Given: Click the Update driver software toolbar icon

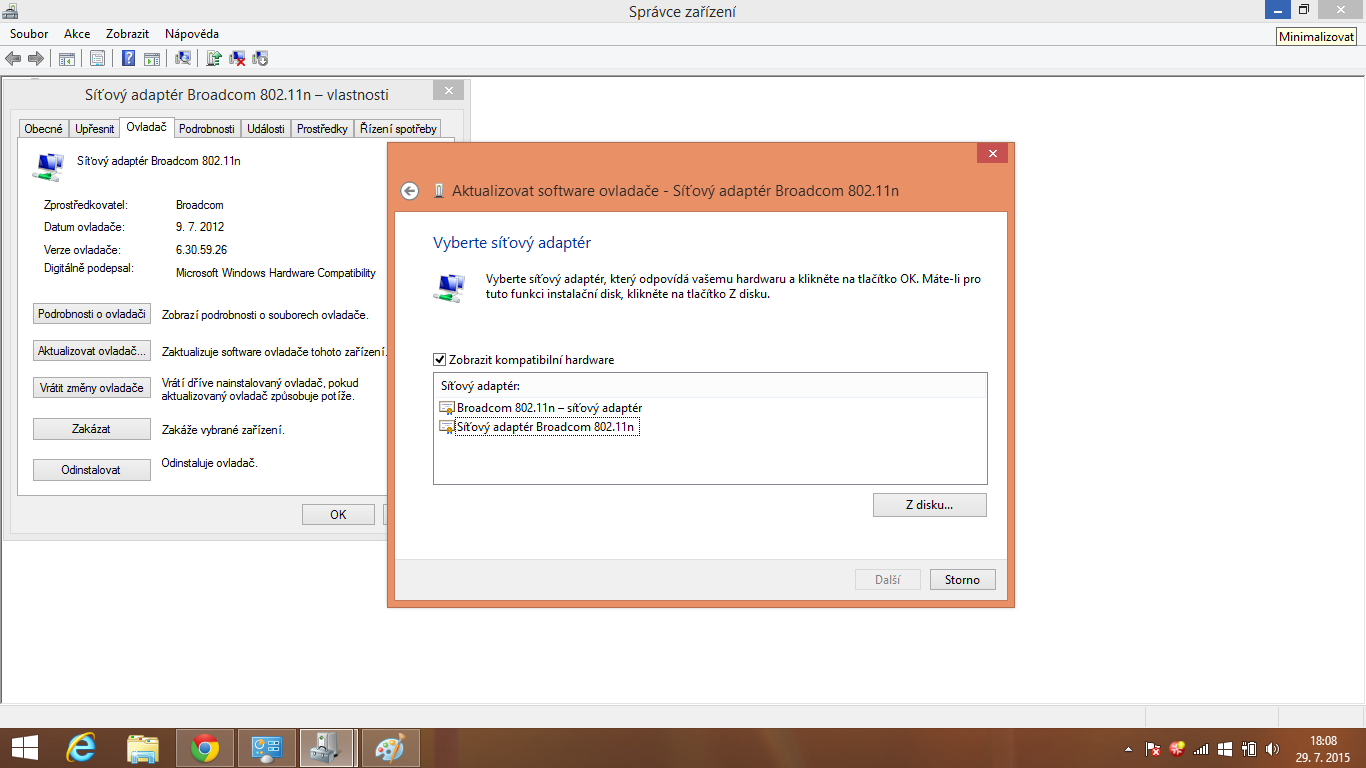Looking at the screenshot, I should (x=214, y=58).
